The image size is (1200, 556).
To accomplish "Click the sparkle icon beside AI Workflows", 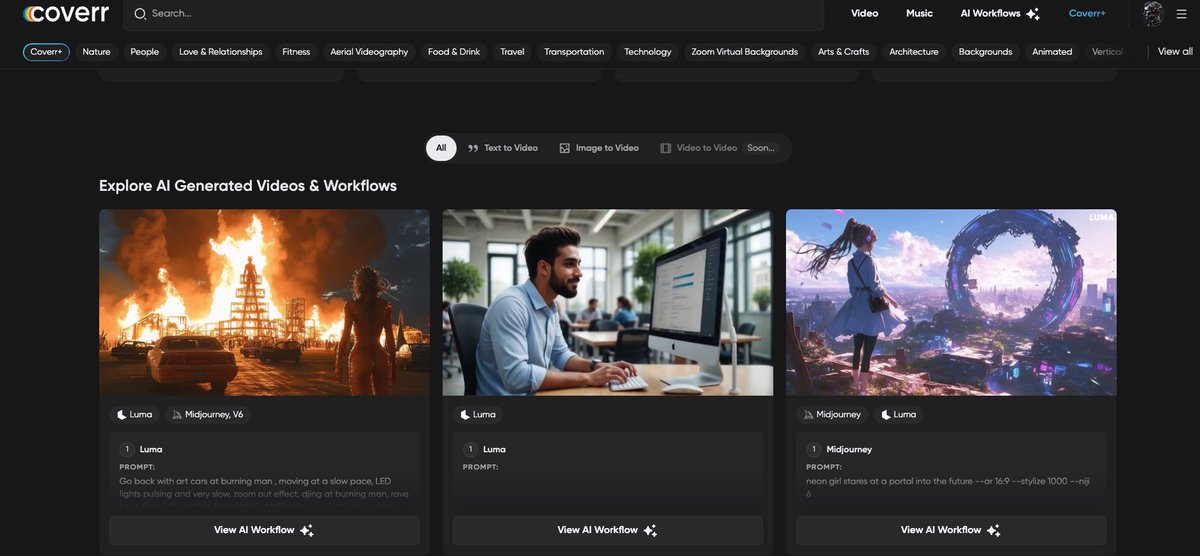I will click(1033, 14).
